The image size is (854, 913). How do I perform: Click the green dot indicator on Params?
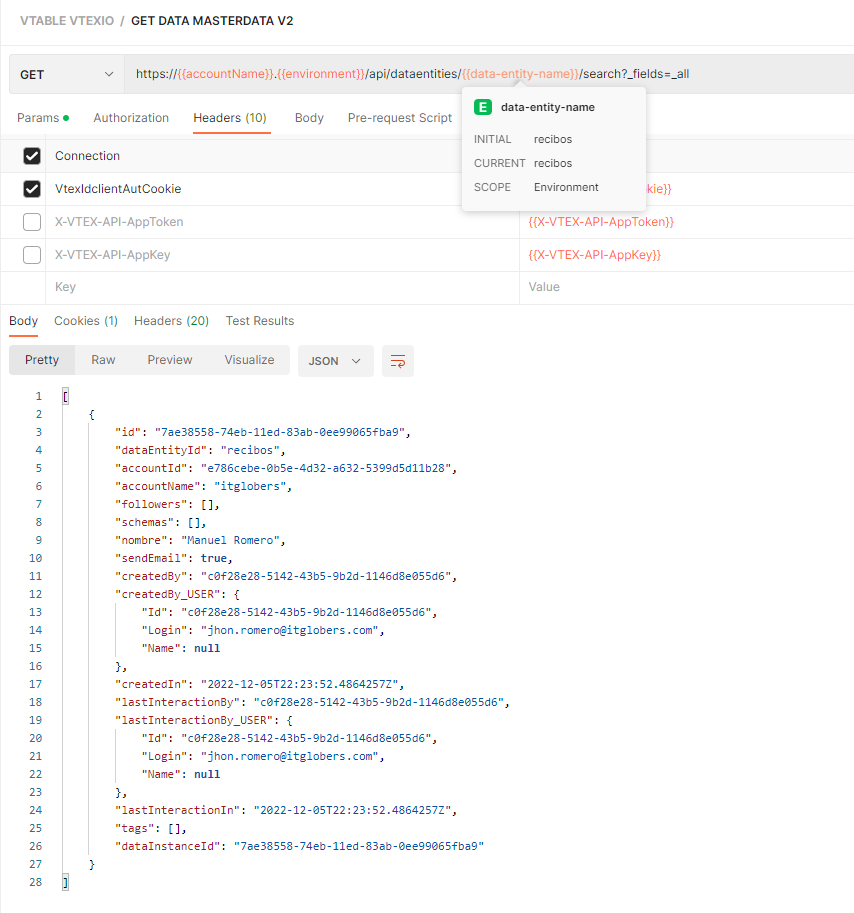66,118
